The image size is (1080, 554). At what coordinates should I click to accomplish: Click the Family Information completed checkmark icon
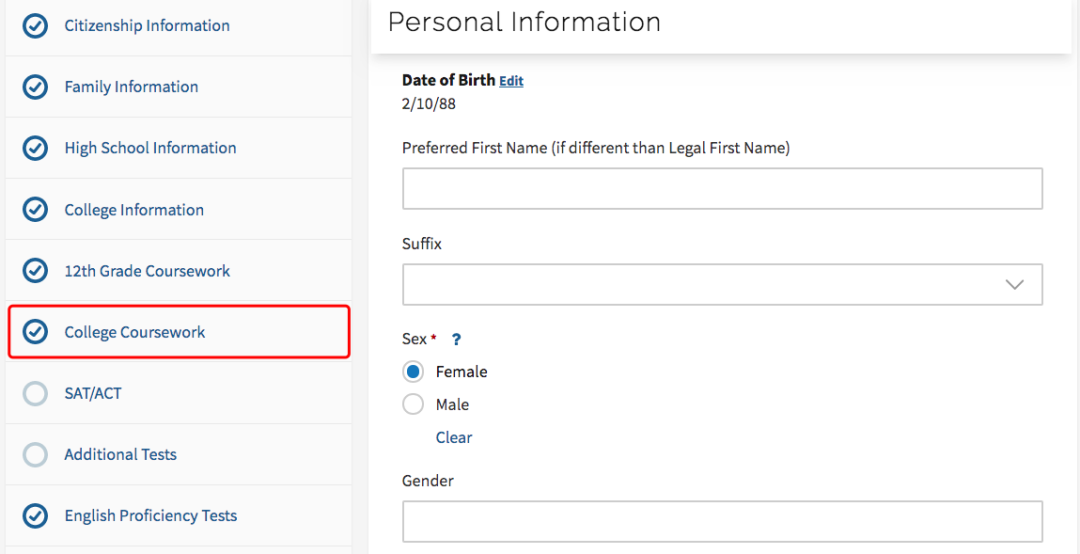pos(35,88)
